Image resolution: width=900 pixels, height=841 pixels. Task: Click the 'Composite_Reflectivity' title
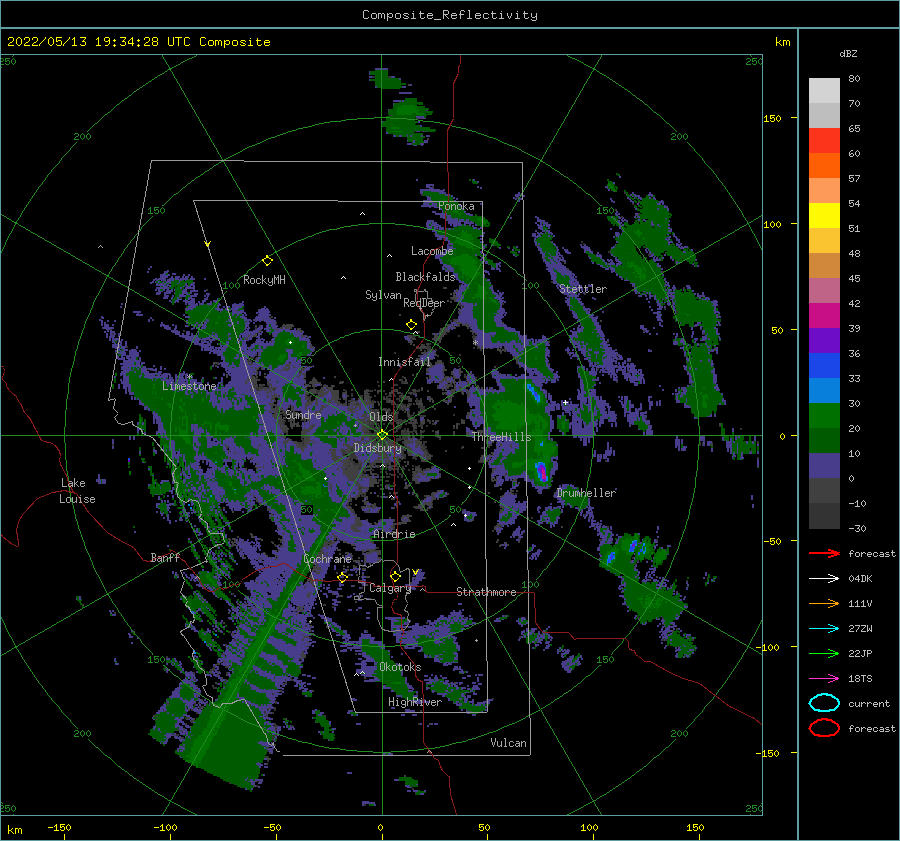click(450, 15)
